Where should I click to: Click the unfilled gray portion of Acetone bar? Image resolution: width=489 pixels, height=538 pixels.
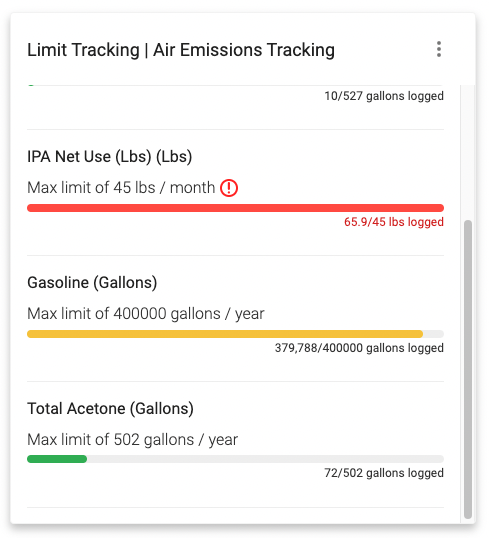265,459
